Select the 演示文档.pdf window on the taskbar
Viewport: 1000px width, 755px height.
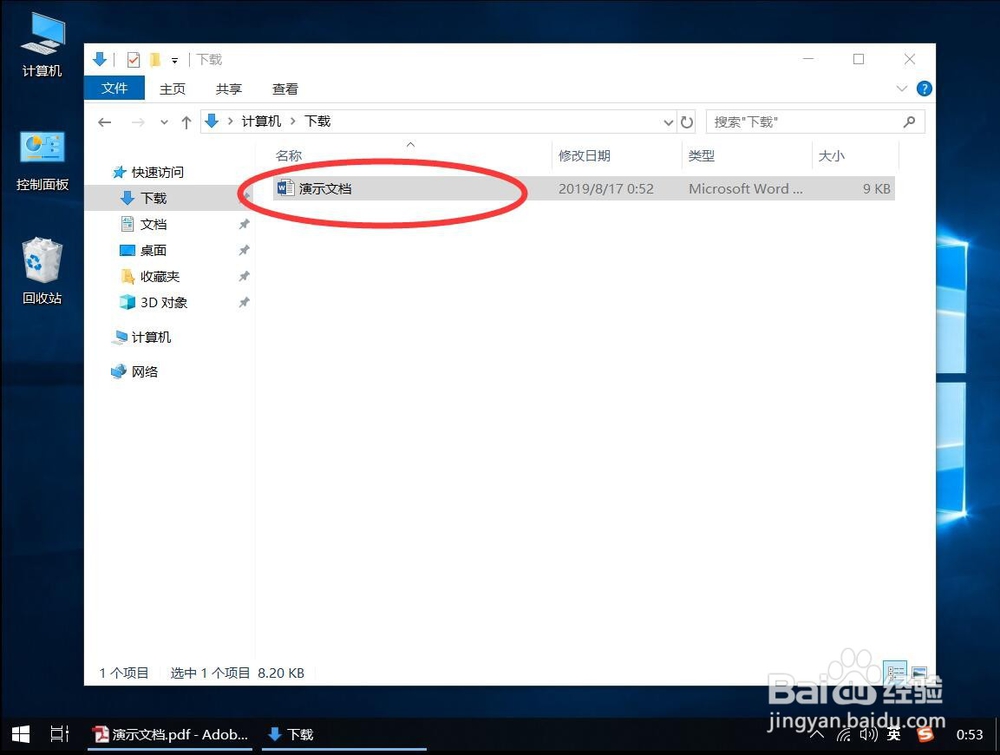coord(170,734)
